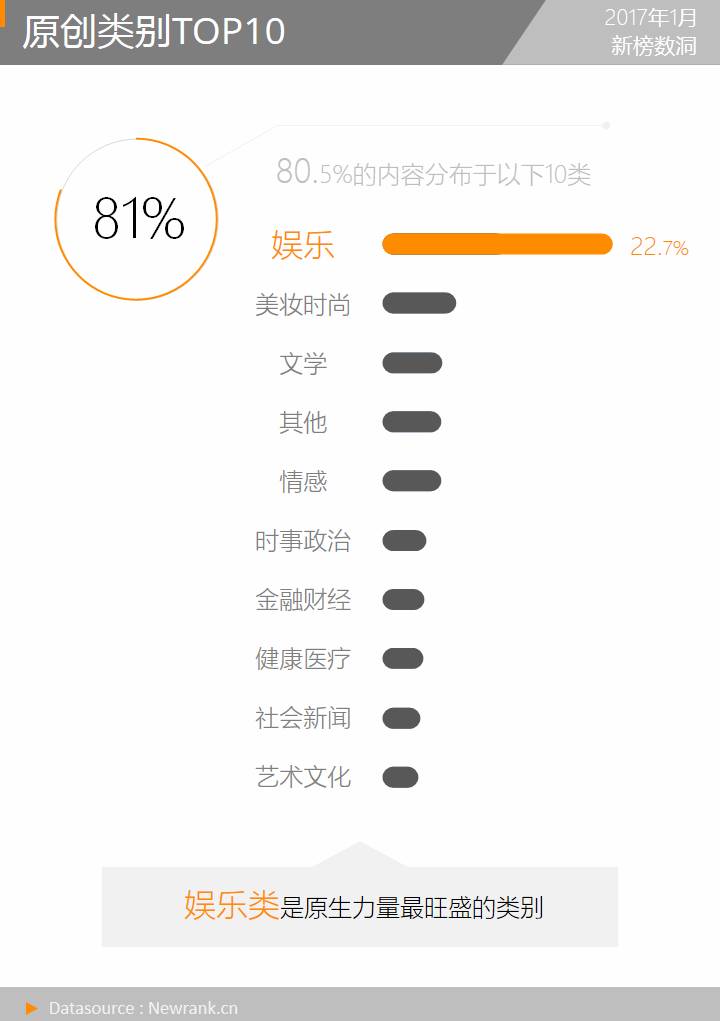Click the 美妆时尚 gray bar
Image resolution: width=720 pixels, height=1021 pixels.
(419, 303)
